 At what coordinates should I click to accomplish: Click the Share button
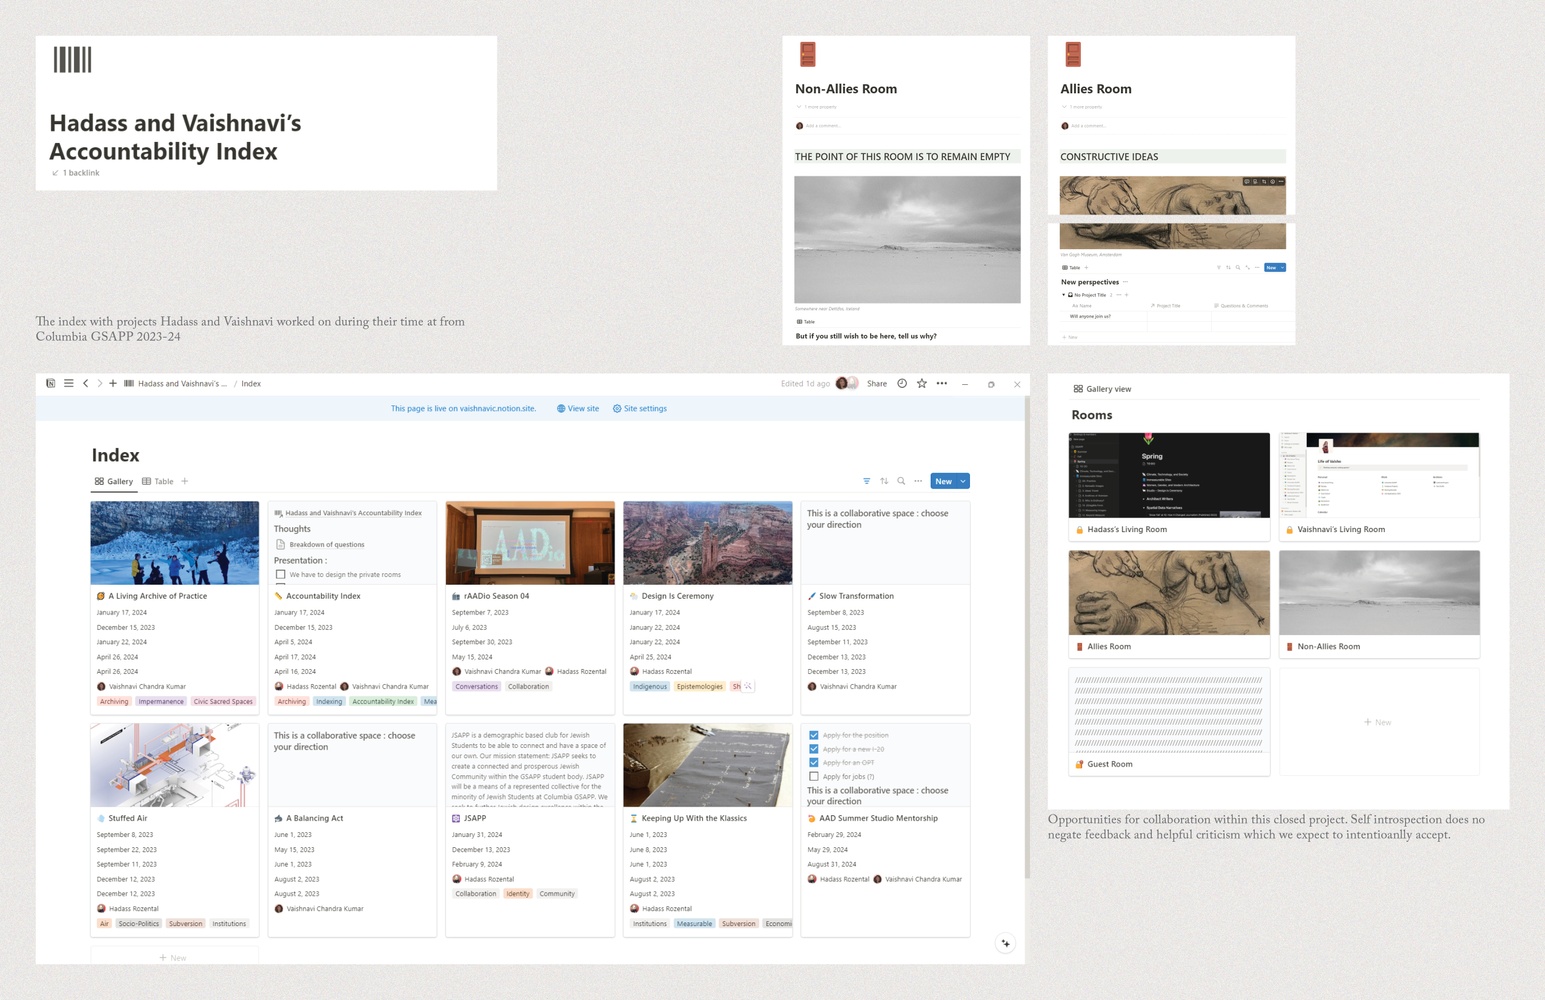[877, 383]
